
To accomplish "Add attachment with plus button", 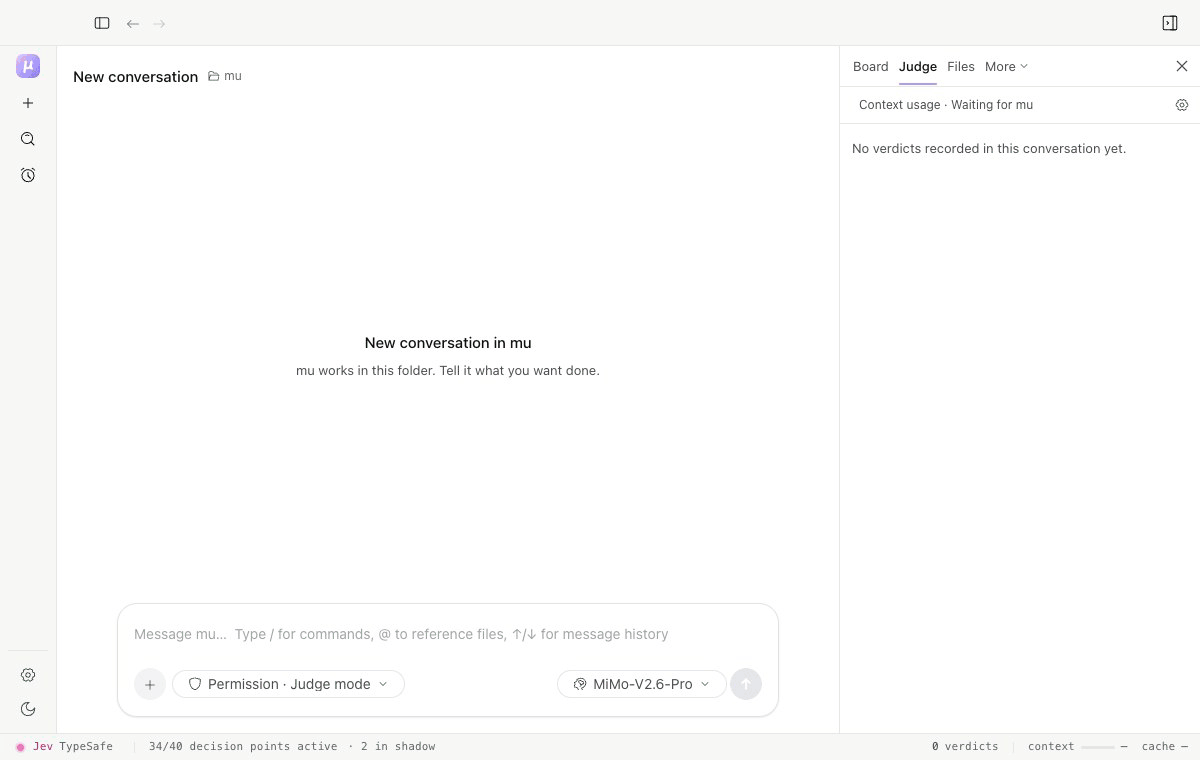I will point(150,684).
